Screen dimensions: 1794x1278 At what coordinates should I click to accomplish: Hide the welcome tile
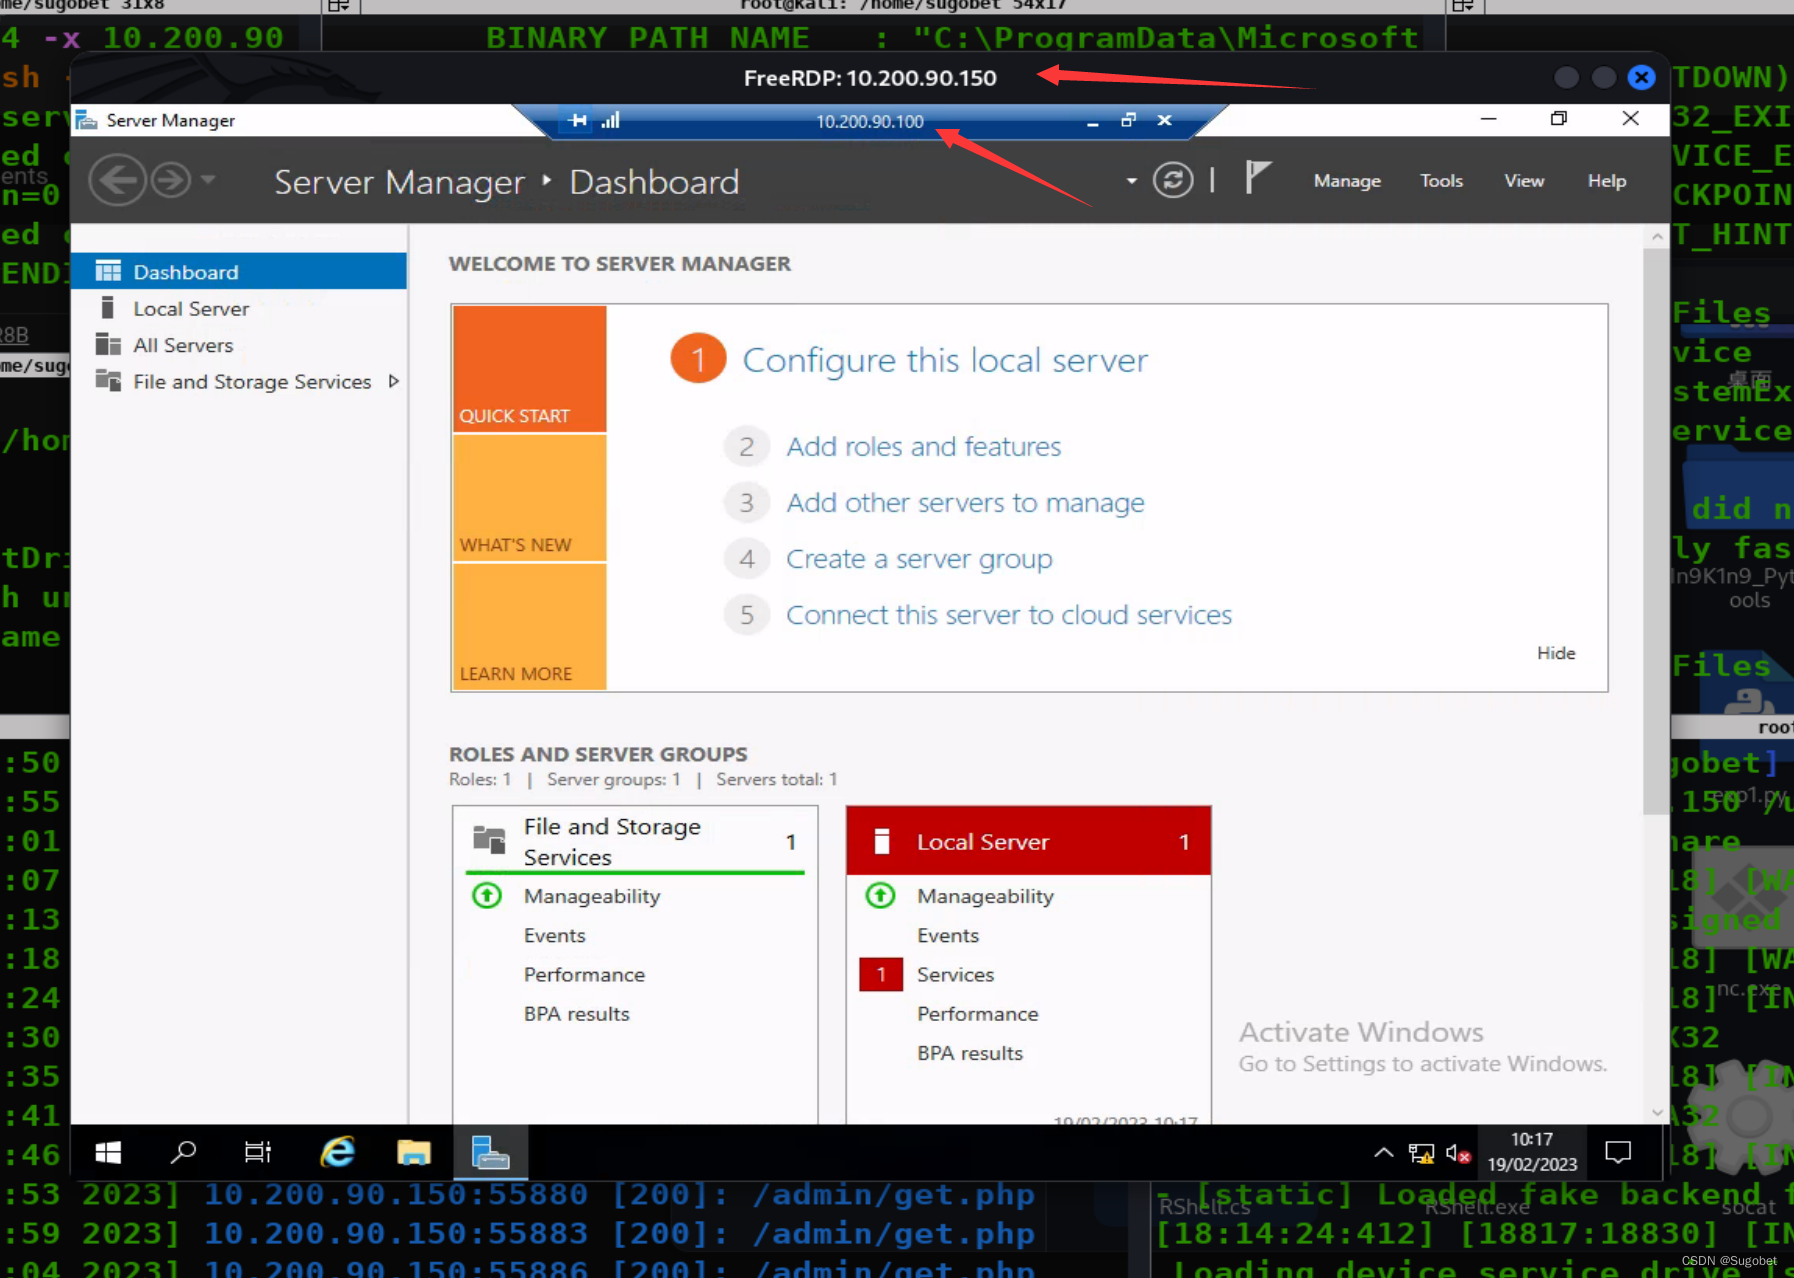click(x=1556, y=653)
